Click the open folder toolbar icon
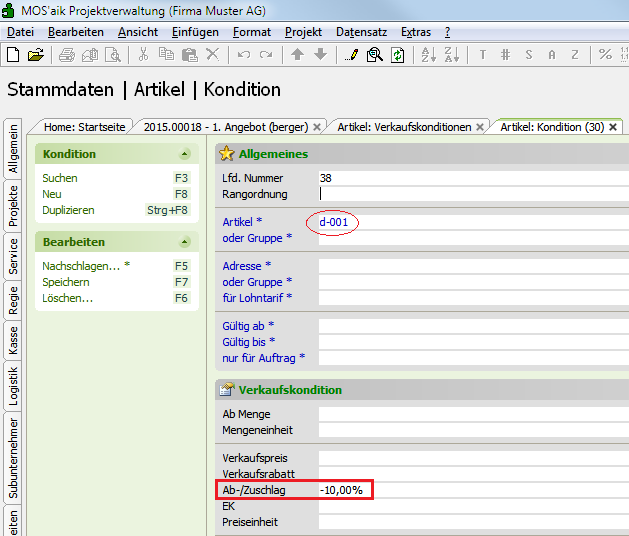Image resolution: width=629 pixels, height=536 pixels. pyautogui.click(x=36, y=55)
